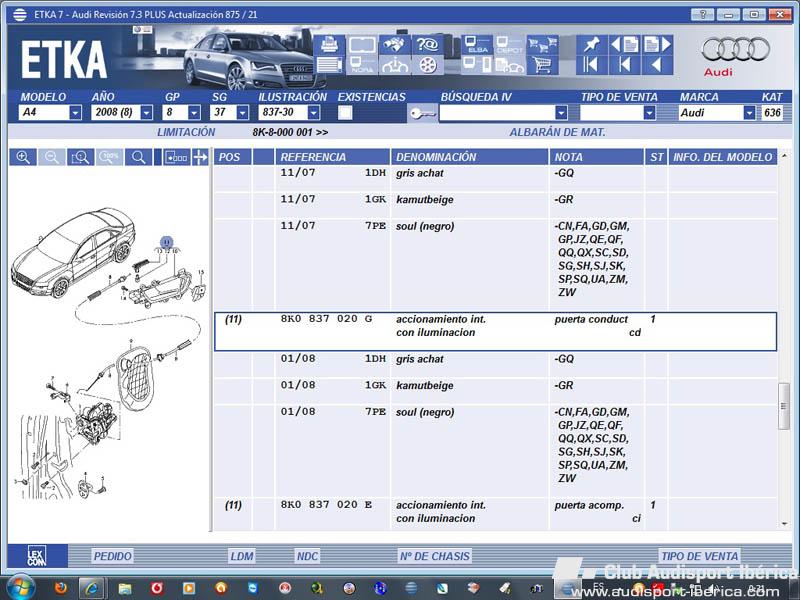
Task: Click the info car icon
Action: click(395, 65)
